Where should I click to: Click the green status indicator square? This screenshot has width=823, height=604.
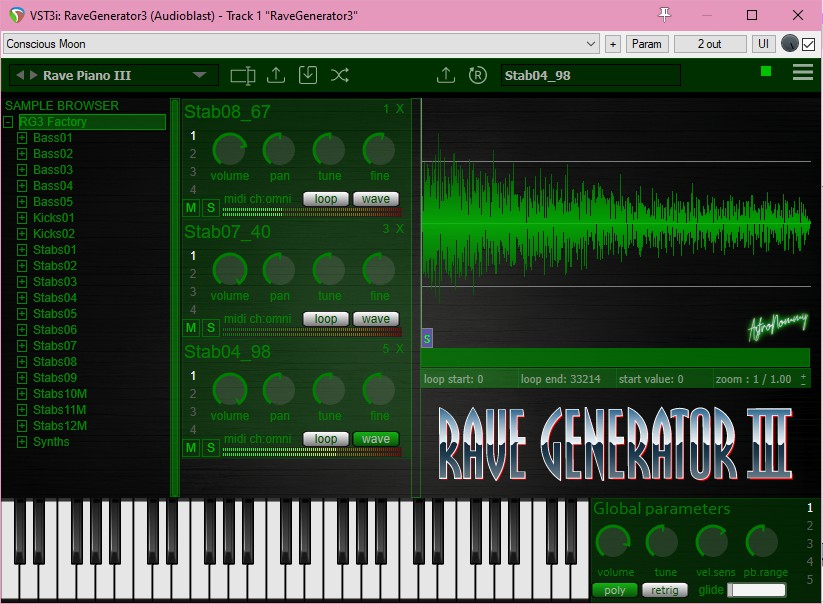tap(766, 71)
